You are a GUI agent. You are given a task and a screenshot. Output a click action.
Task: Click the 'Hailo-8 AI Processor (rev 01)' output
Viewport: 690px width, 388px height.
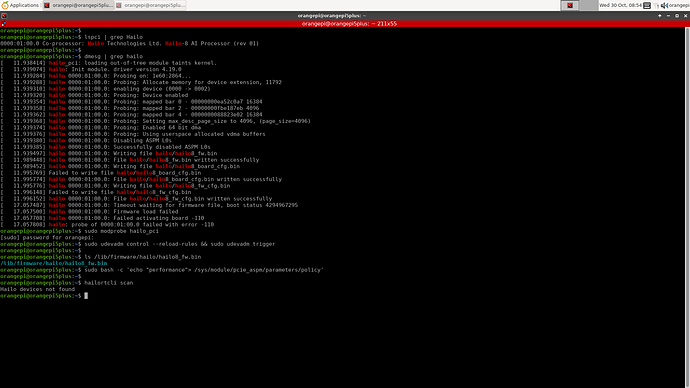coord(212,44)
